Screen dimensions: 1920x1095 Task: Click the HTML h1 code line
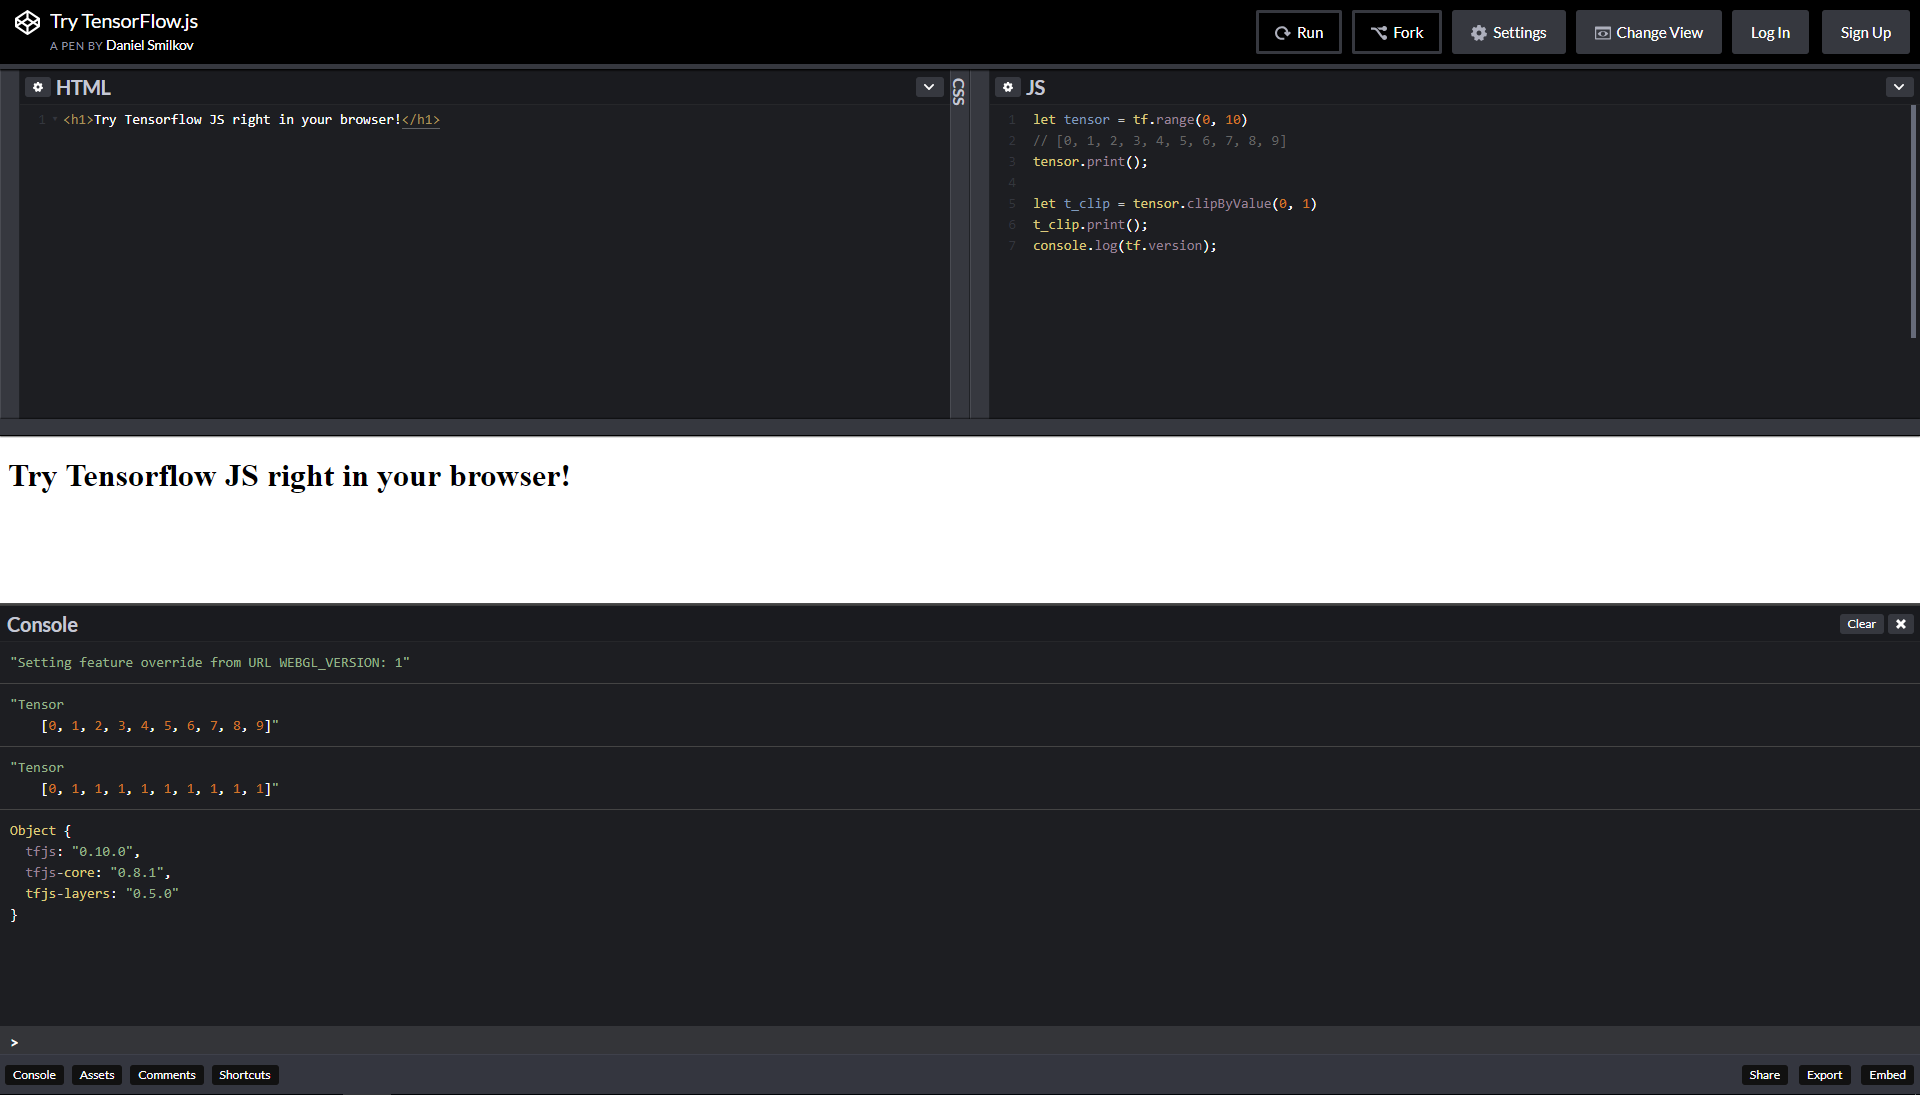251,120
